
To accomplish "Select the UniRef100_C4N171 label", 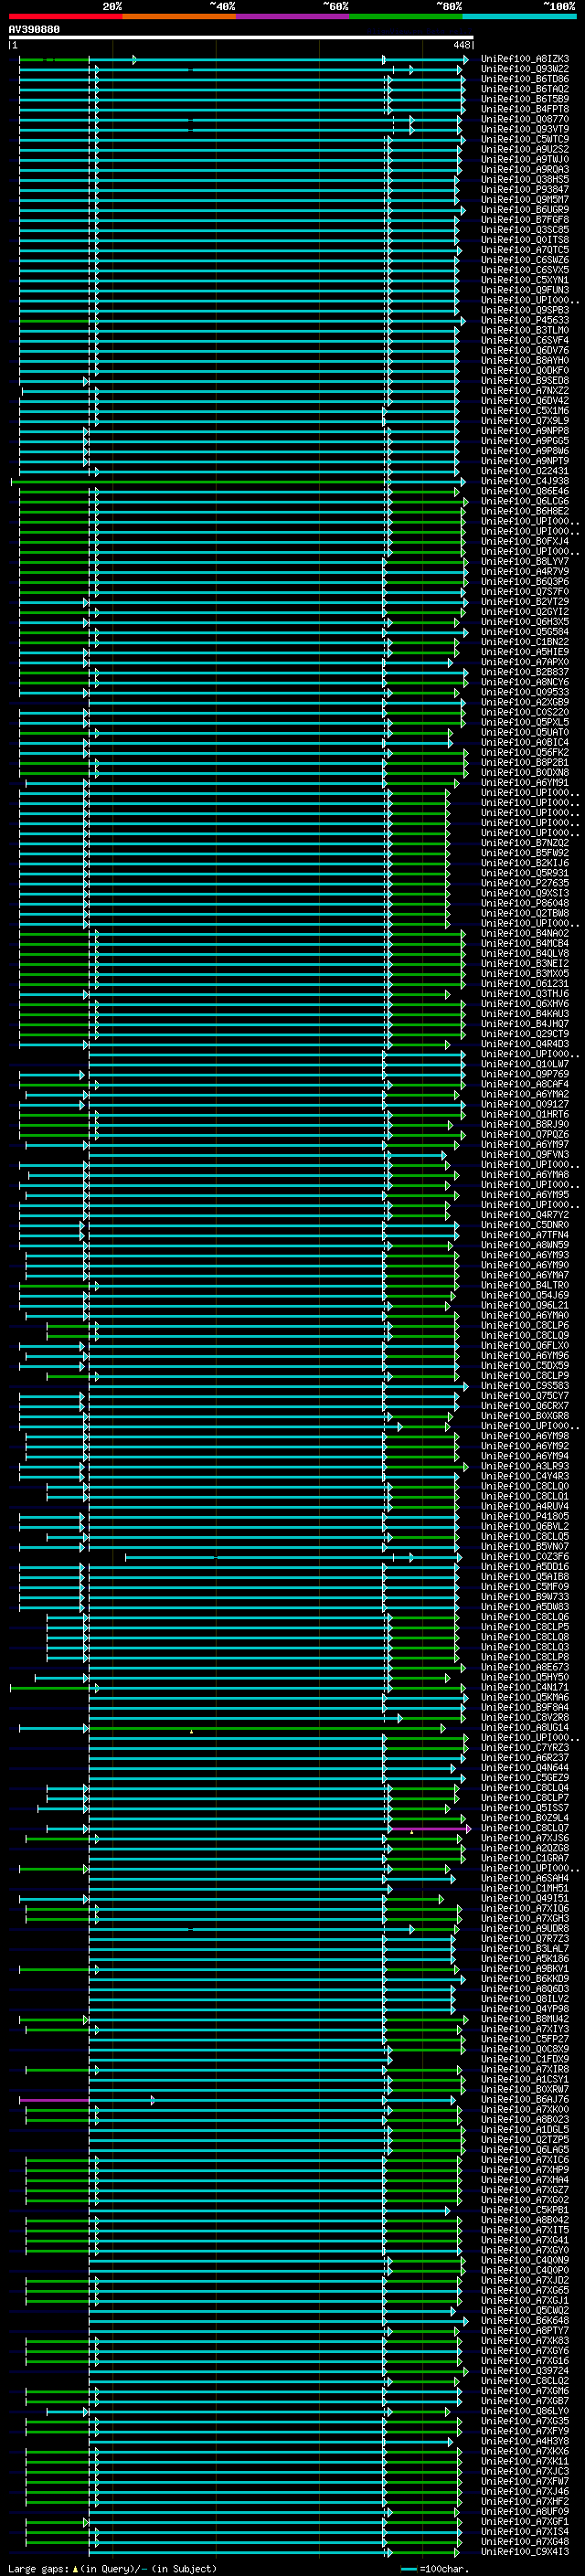I will point(525,1688).
